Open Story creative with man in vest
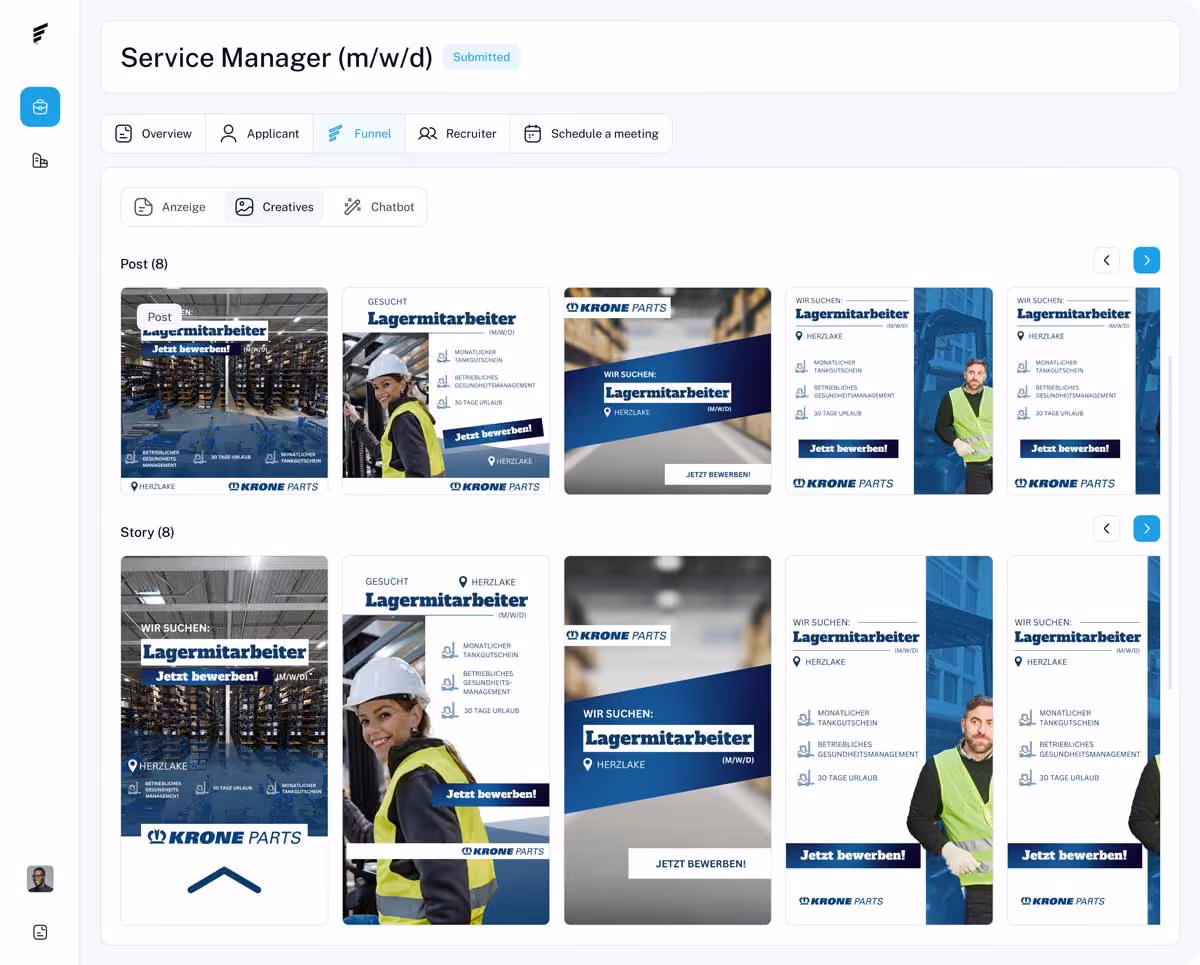Viewport: 1200px width, 965px height. tap(889, 740)
